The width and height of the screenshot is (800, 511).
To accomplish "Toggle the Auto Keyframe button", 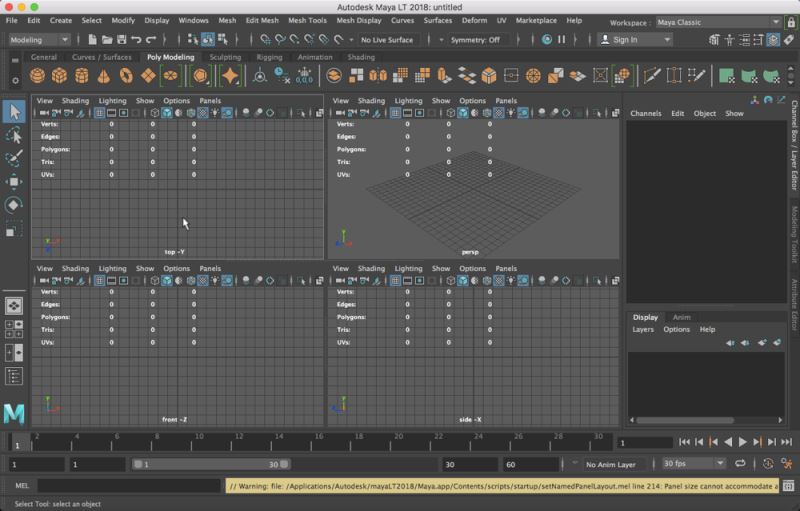I will pyautogui.click(x=768, y=464).
